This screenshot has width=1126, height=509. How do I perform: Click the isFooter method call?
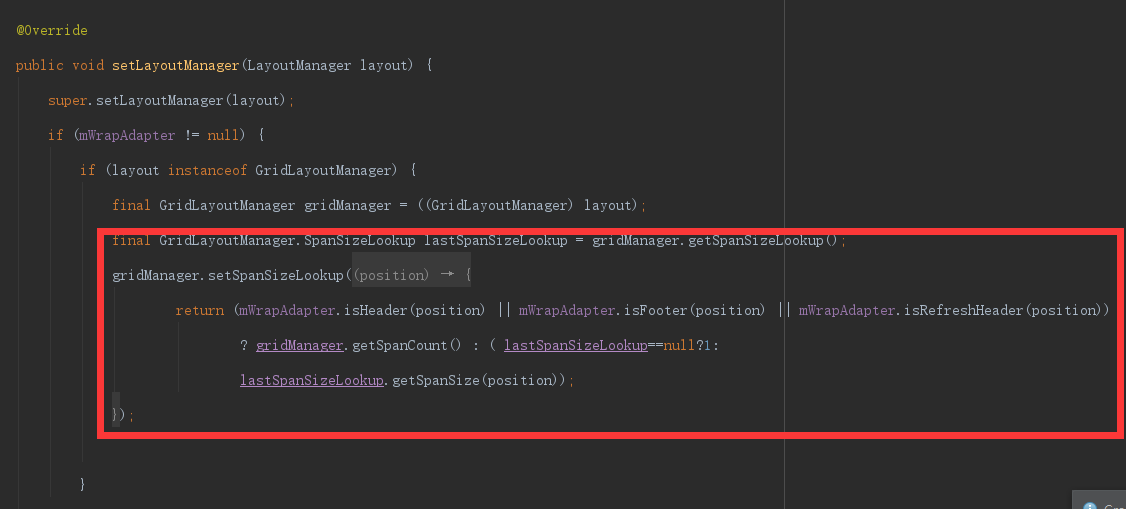[x=654, y=311]
